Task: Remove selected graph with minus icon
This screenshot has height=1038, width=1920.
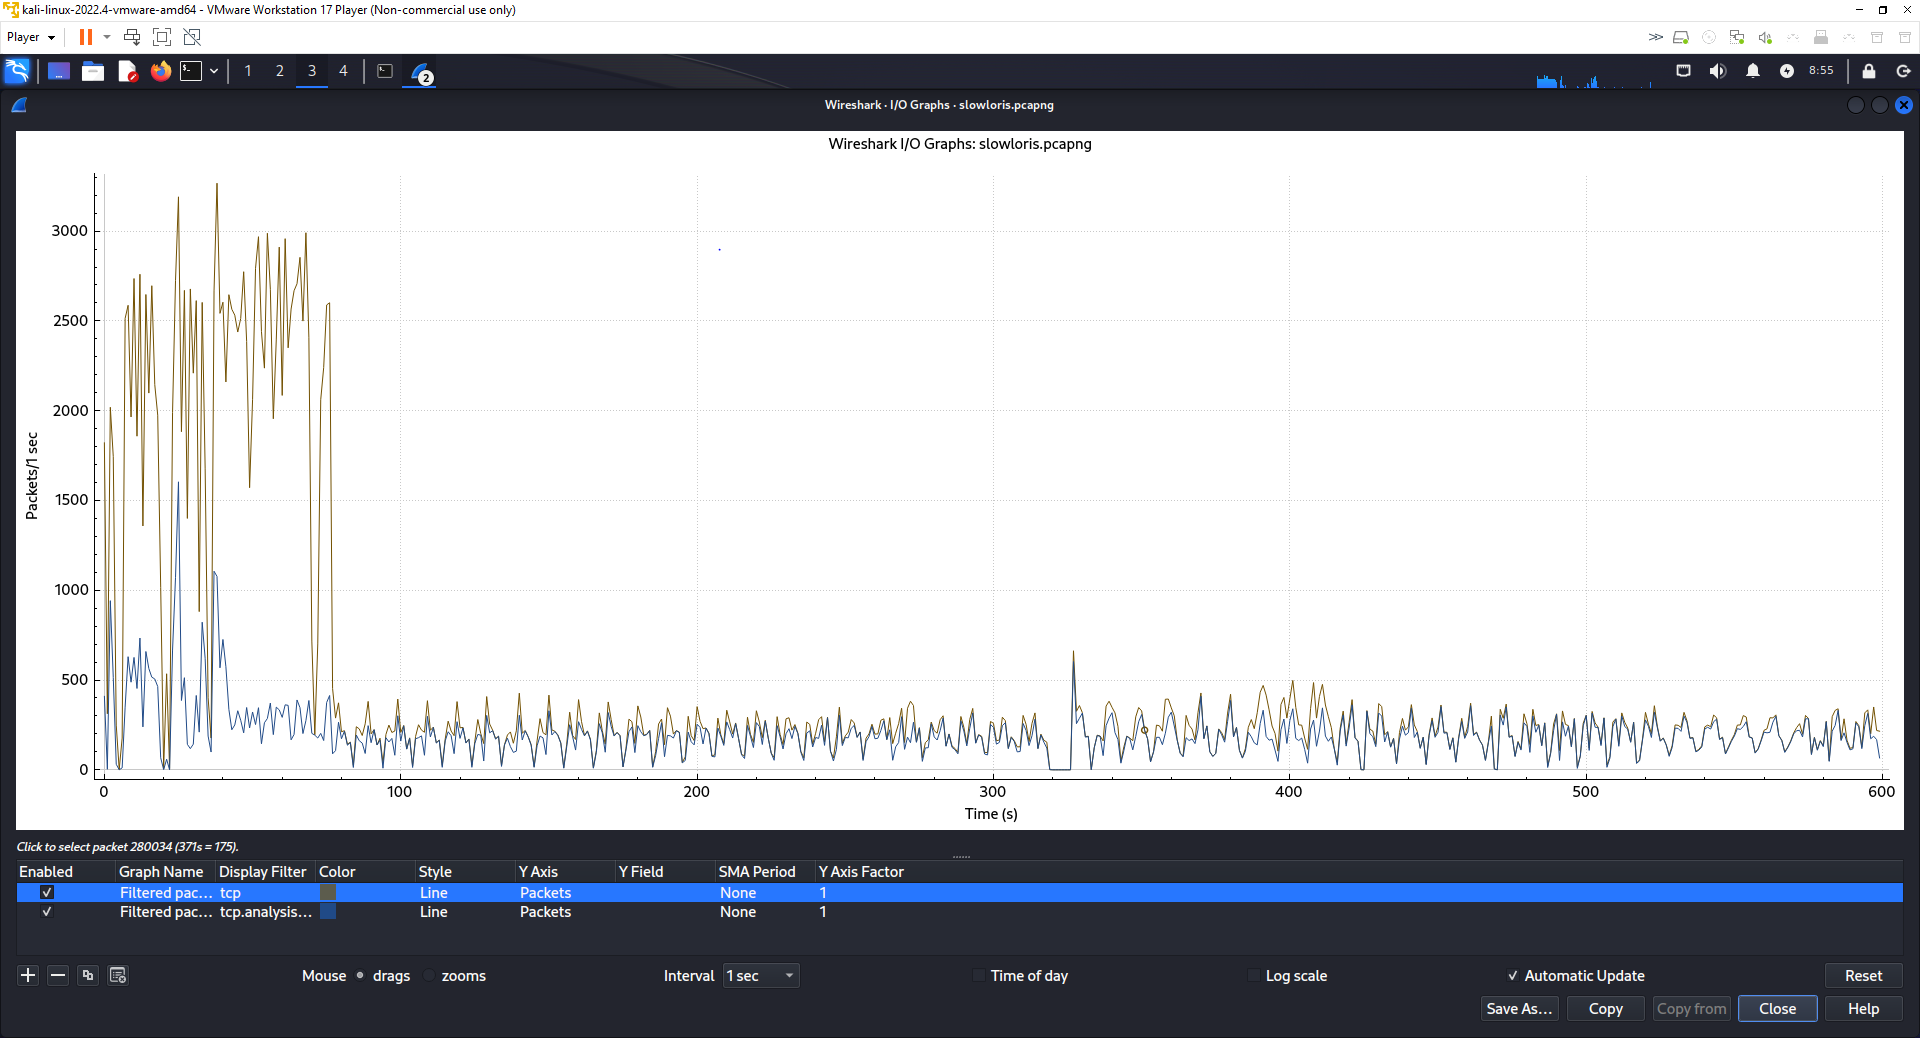Action: (x=58, y=975)
